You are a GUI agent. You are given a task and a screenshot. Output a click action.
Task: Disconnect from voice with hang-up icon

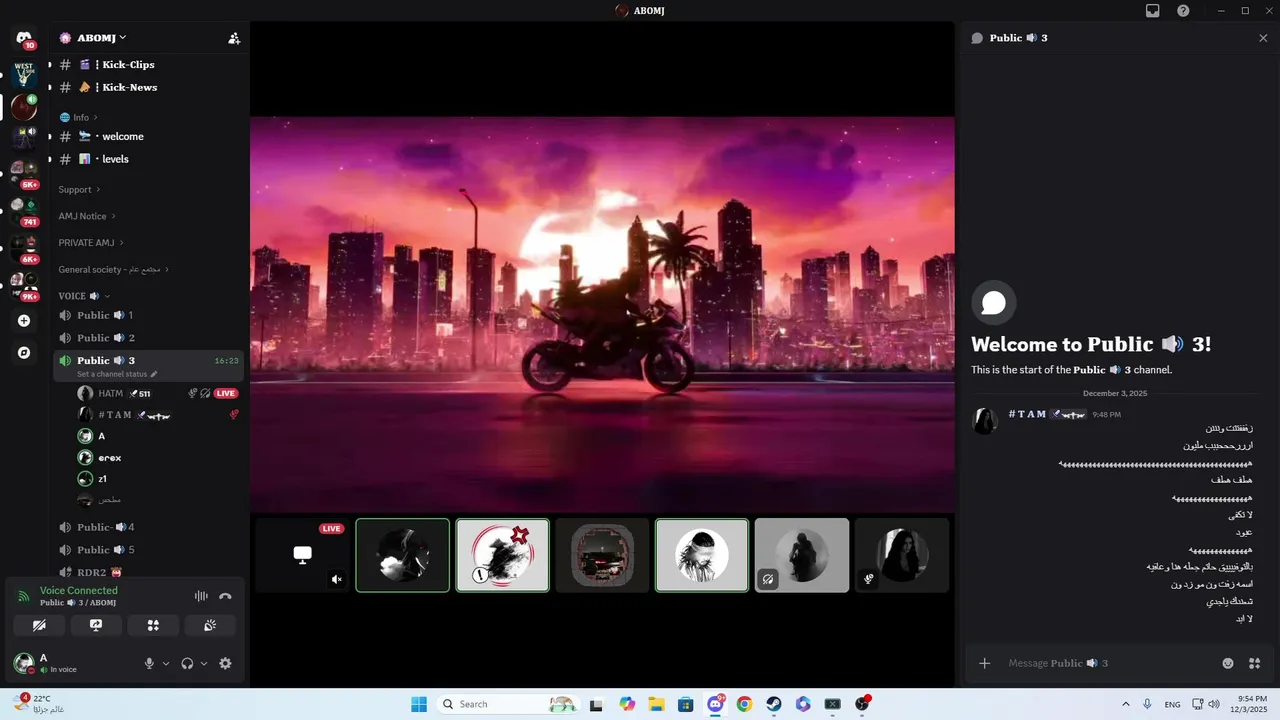[225, 596]
